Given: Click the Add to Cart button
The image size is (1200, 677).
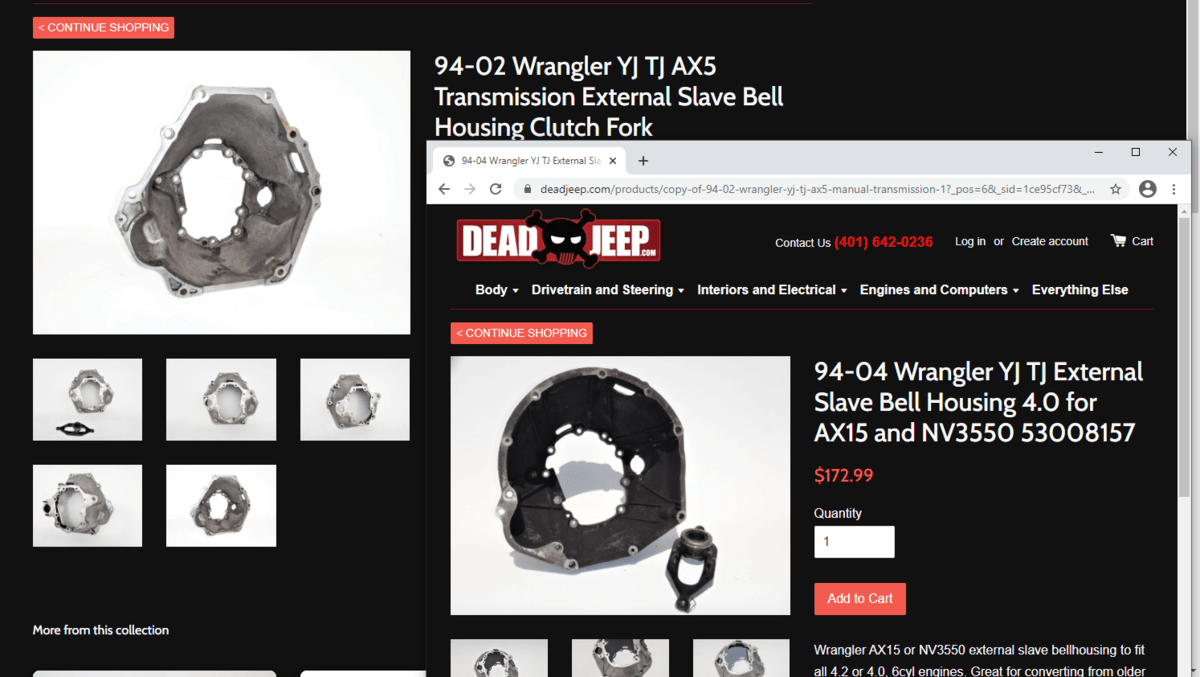Looking at the screenshot, I should tap(860, 599).
